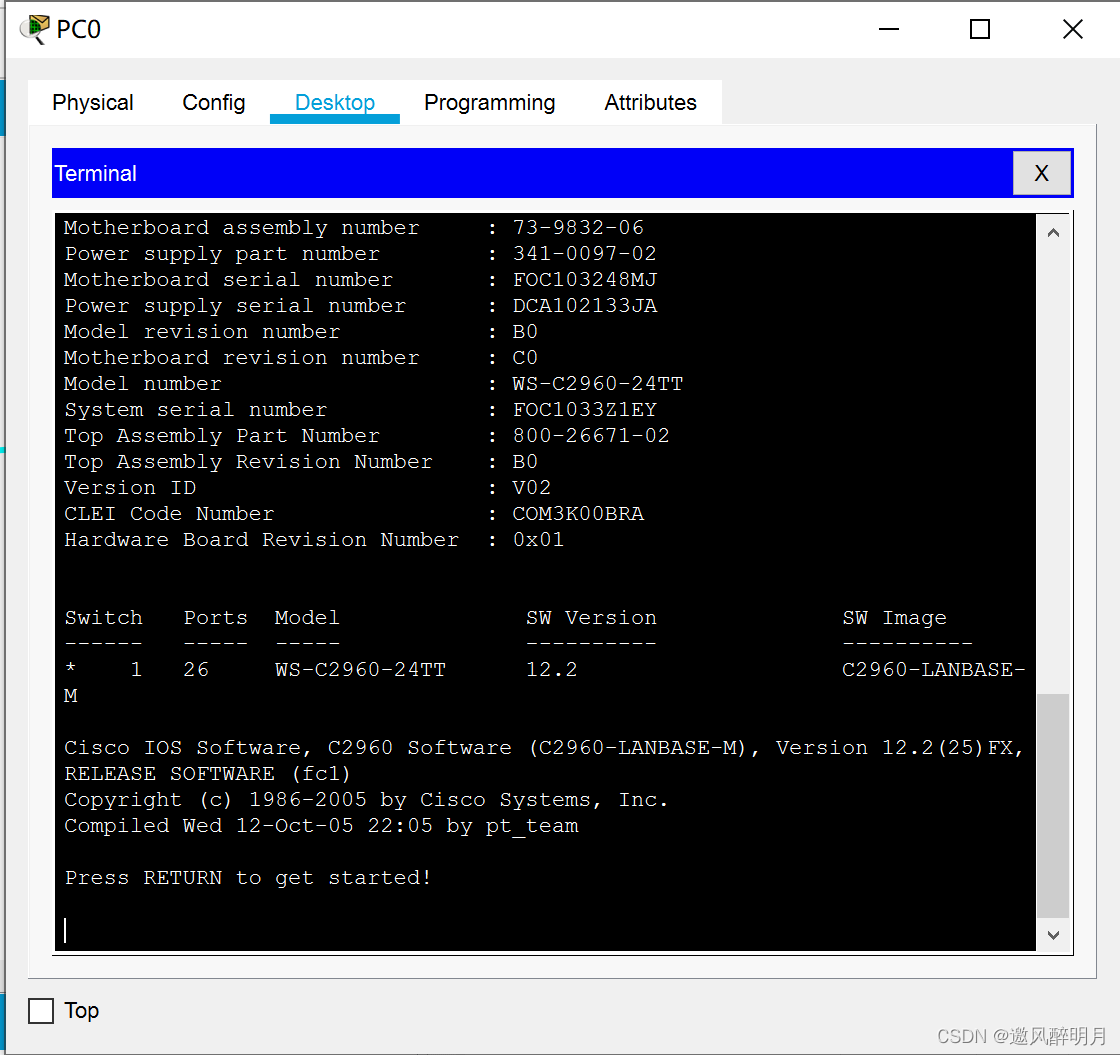
Task: Click the C2960-LANBASE- image name in table
Action: (x=933, y=670)
